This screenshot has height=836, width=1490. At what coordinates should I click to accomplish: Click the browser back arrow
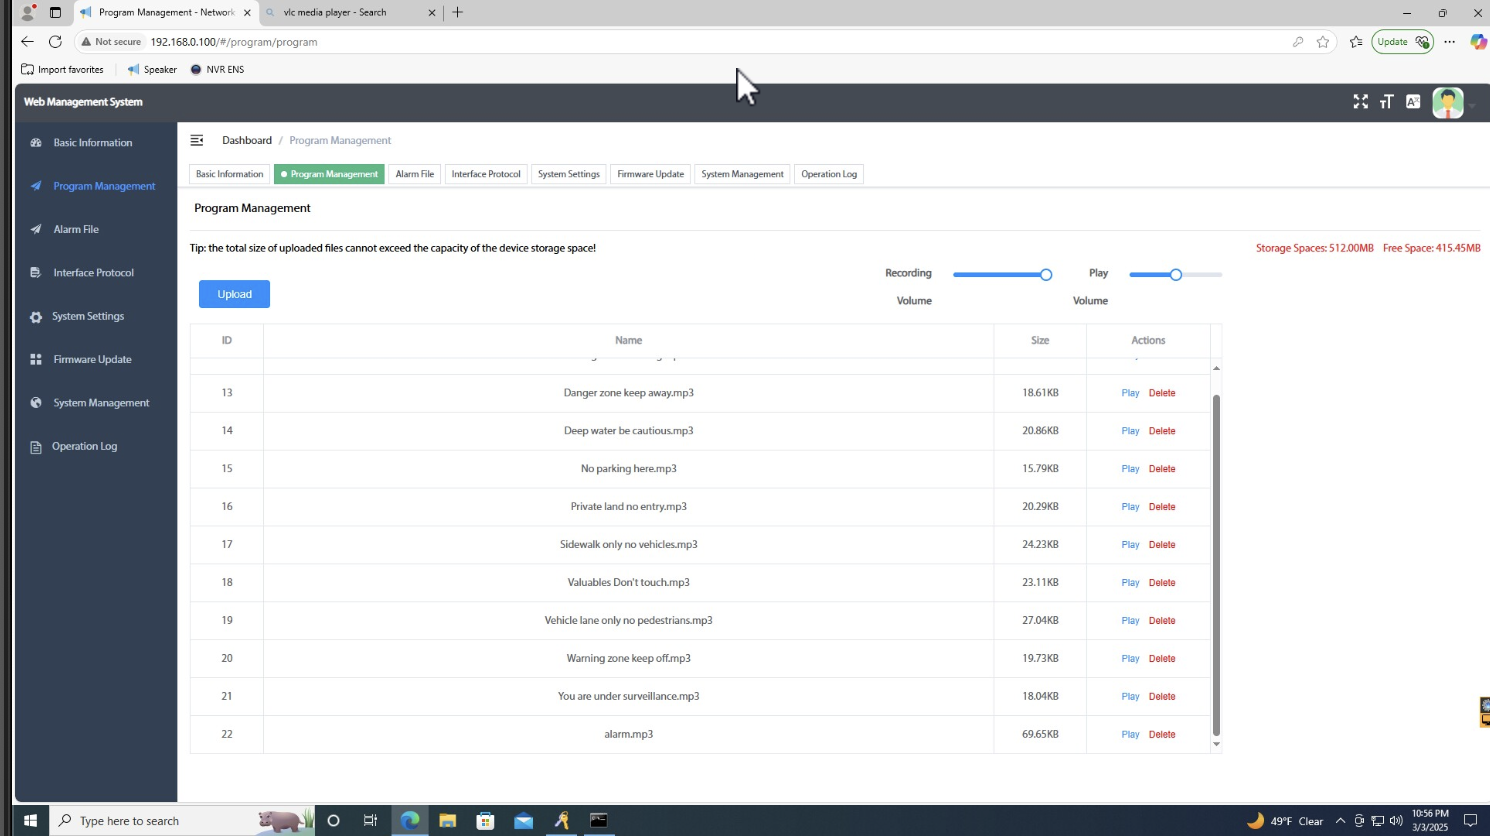tap(27, 42)
